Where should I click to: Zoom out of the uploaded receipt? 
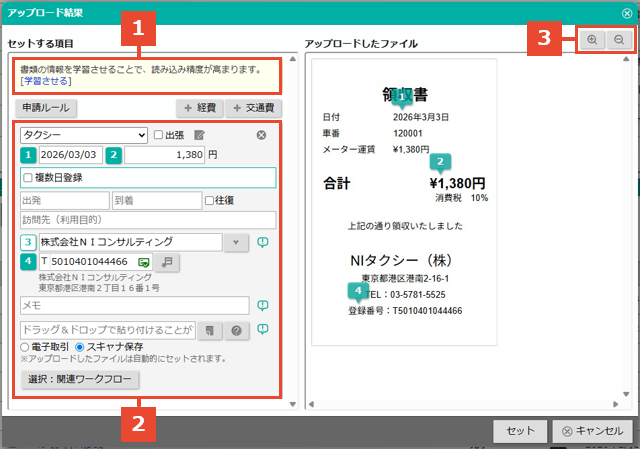[x=618, y=40]
